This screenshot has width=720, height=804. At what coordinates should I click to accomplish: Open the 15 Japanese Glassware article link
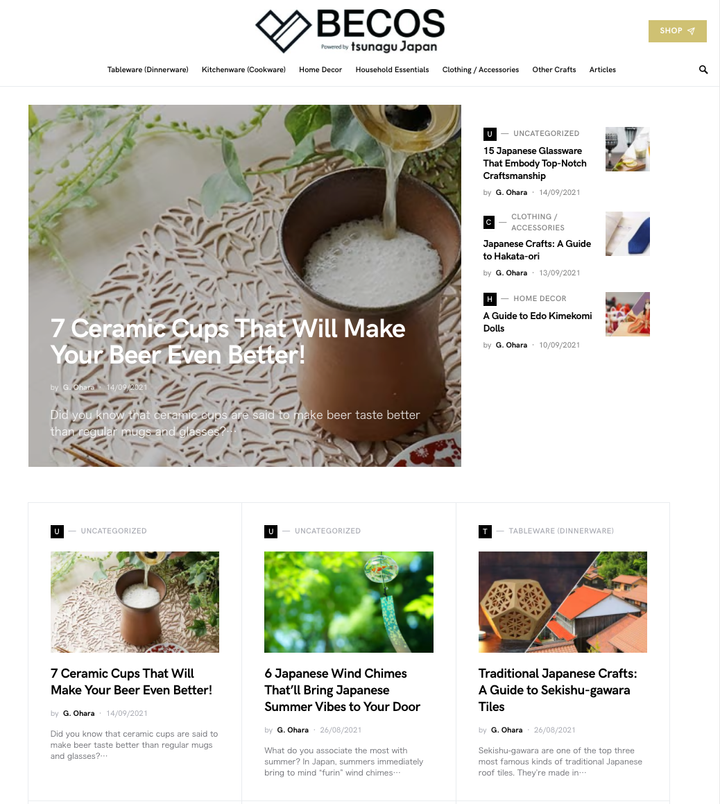tap(535, 163)
